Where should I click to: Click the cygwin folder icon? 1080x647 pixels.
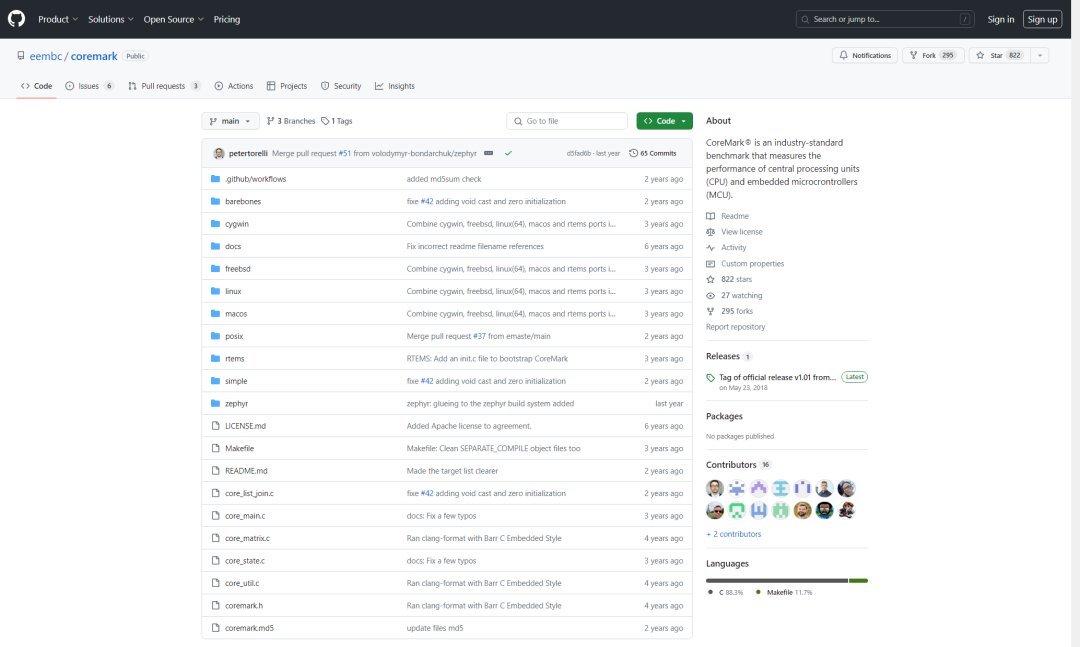pos(216,224)
